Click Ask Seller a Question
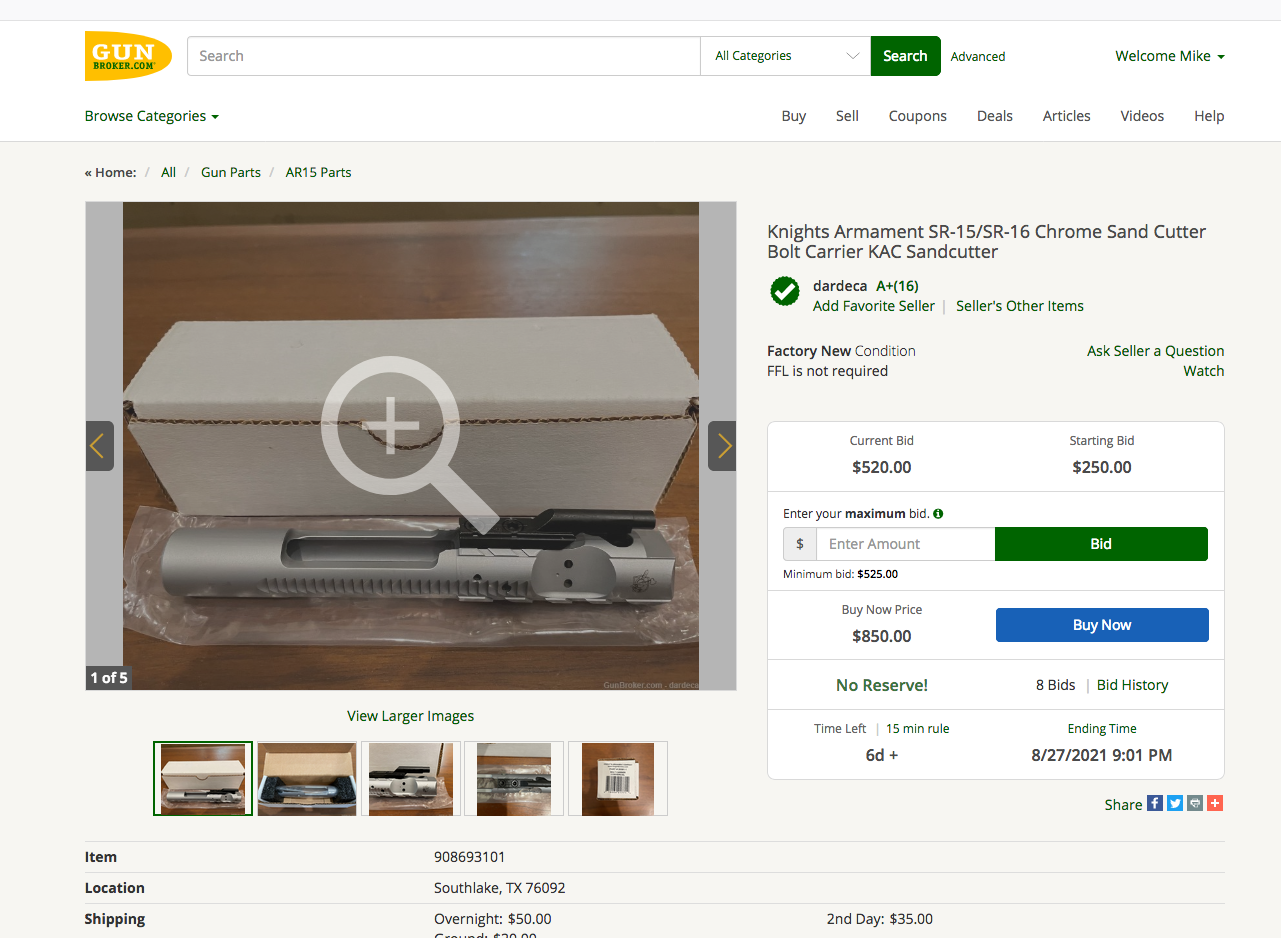The image size is (1281, 938). coord(1156,351)
